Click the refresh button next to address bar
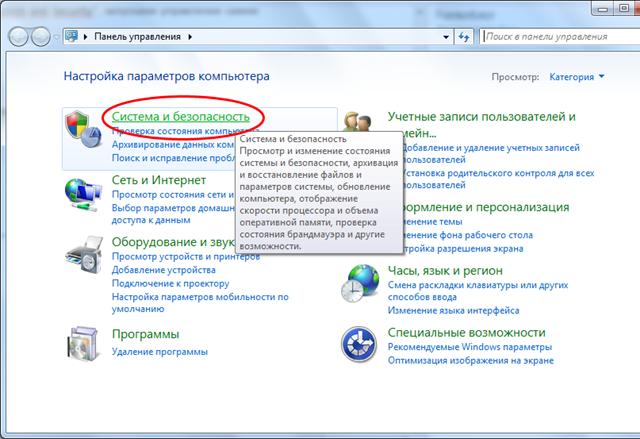Screen dimensions: 640x439 click(x=464, y=37)
